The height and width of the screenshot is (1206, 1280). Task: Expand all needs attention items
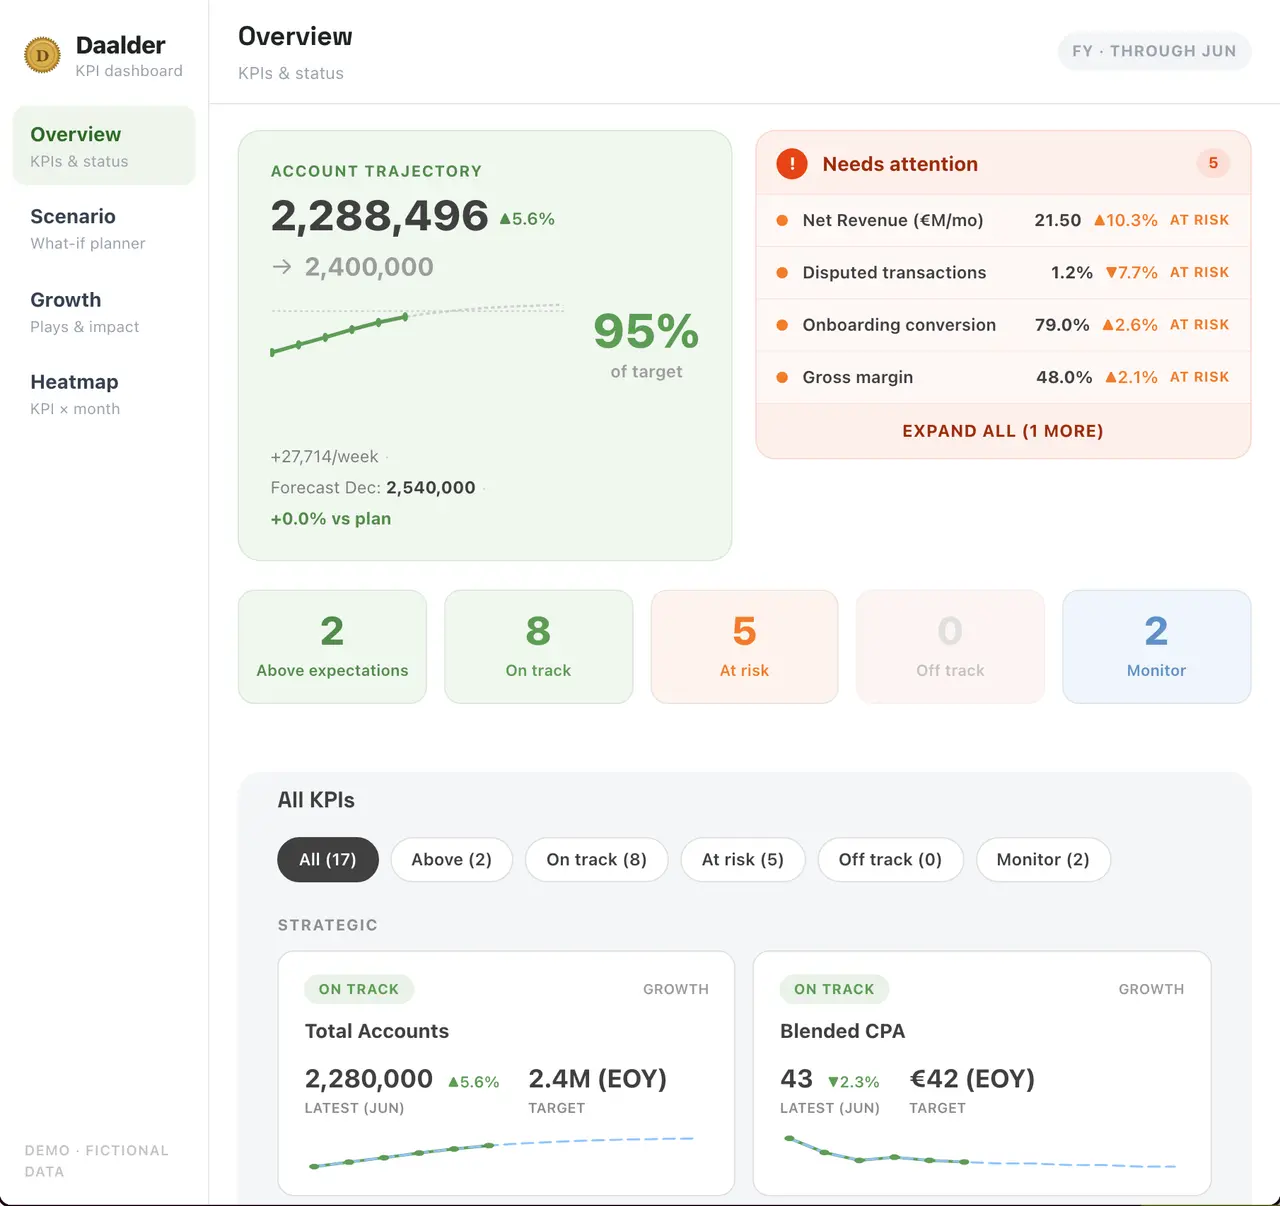click(1003, 431)
